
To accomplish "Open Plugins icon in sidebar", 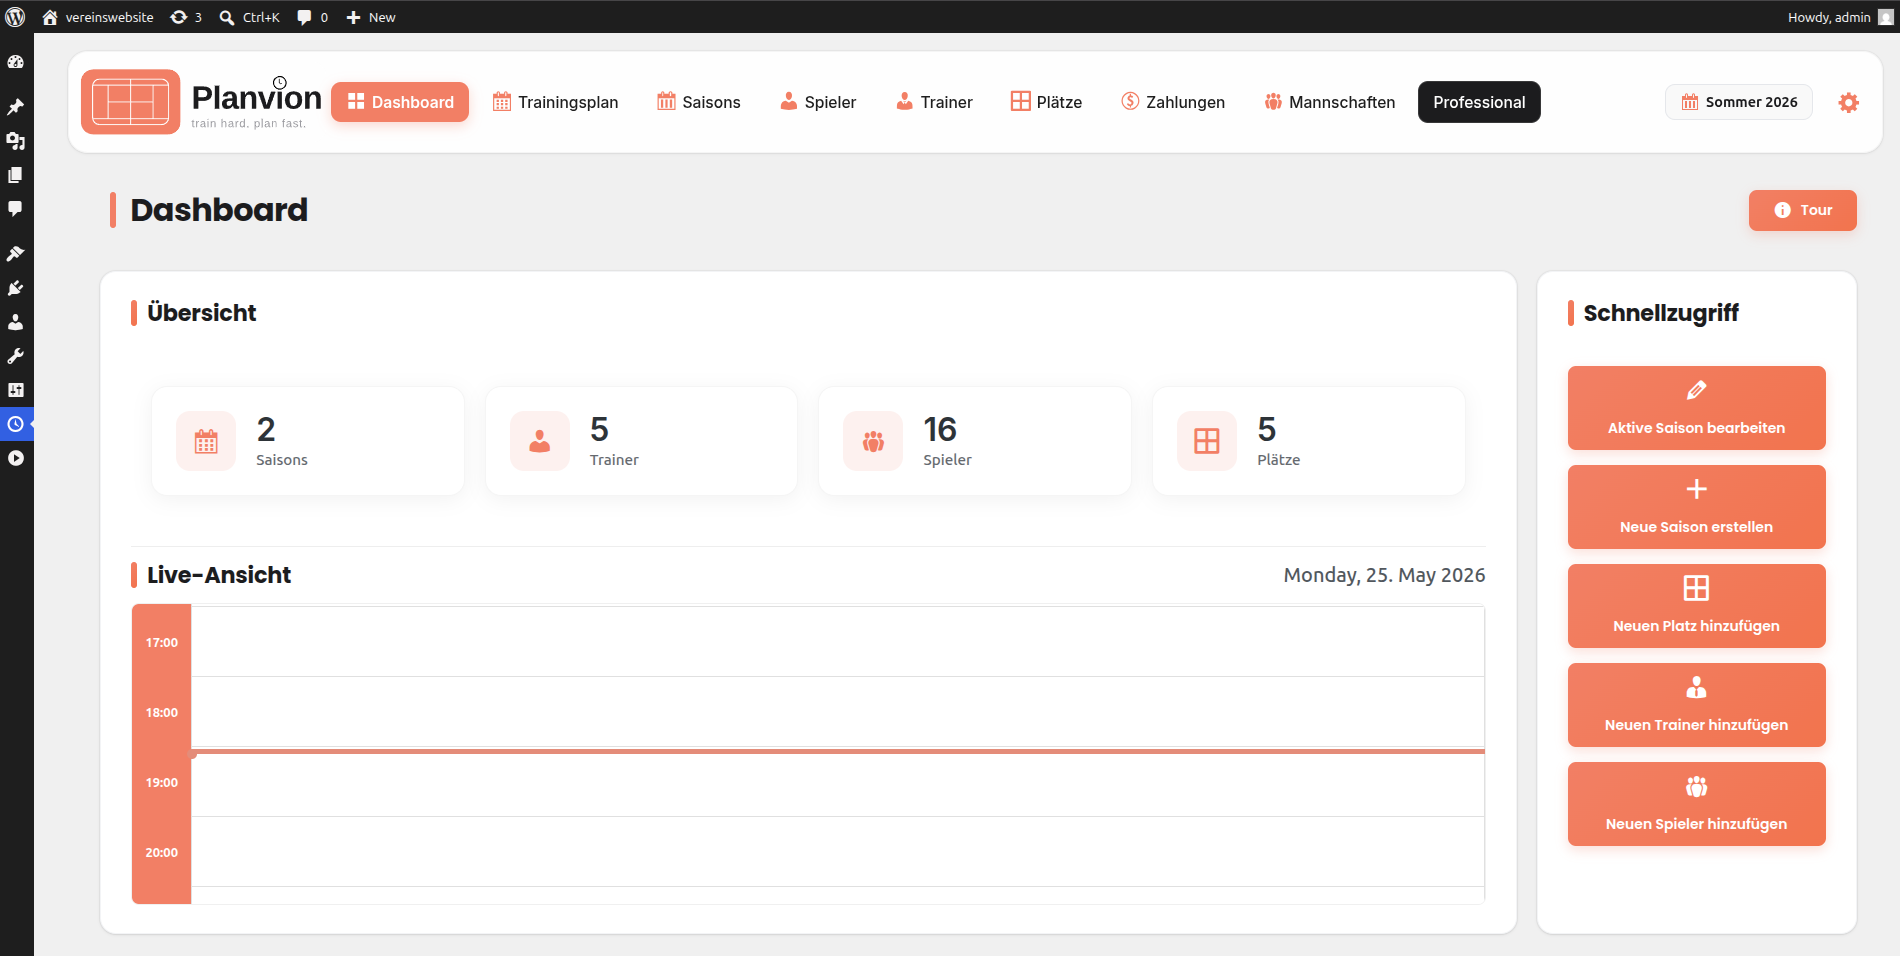I will pos(16,288).
